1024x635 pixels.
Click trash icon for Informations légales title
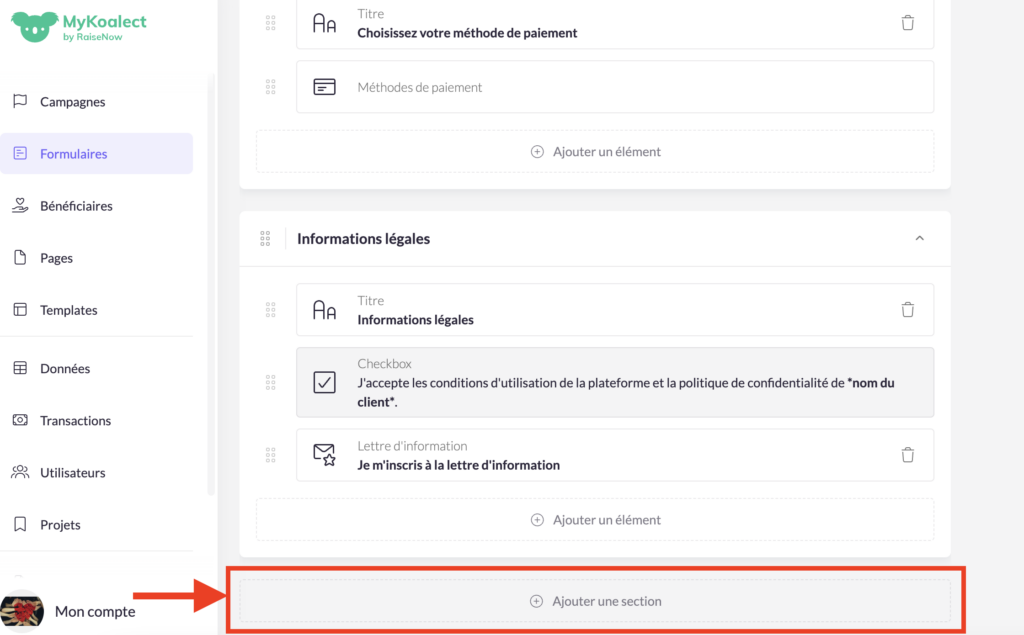click(907, 310)
